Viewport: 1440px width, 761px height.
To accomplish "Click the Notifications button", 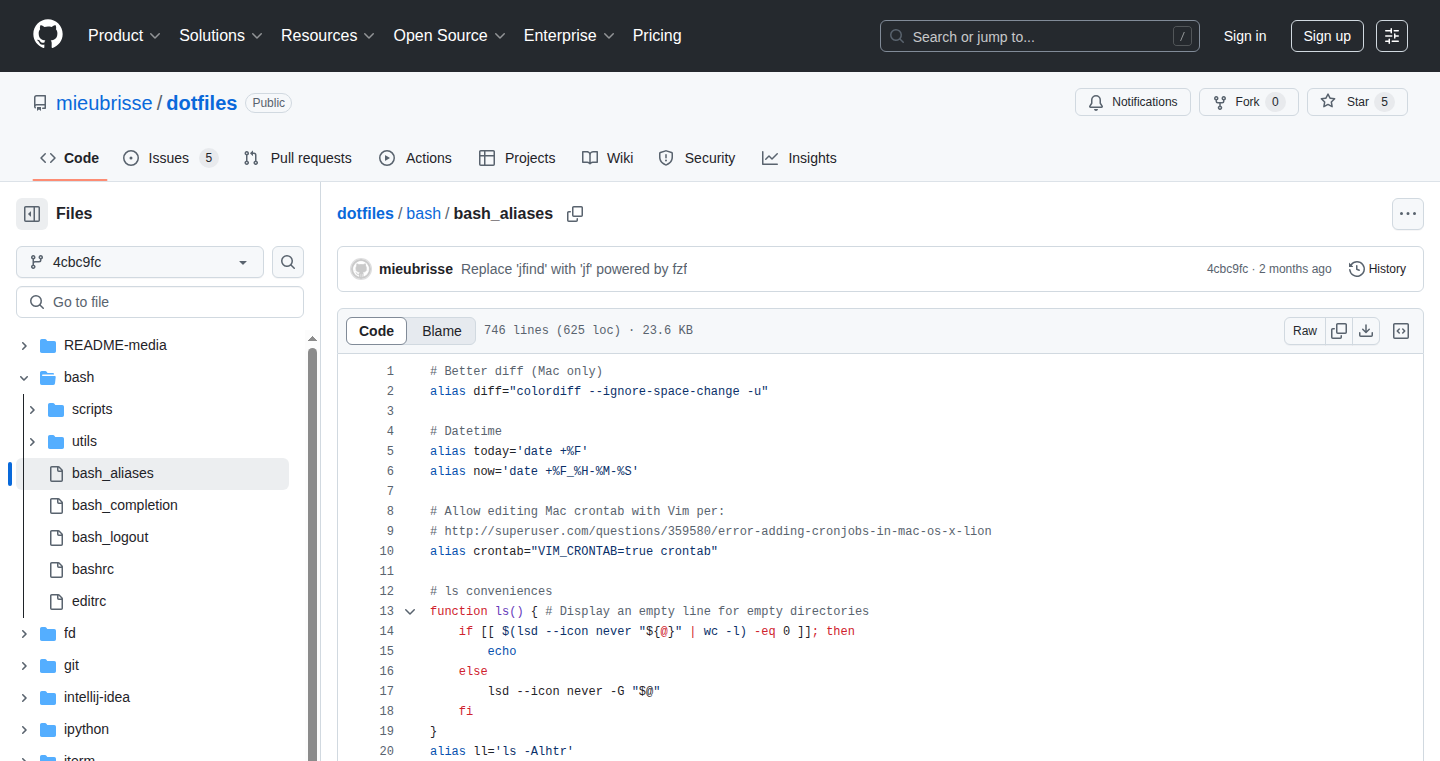I will (x=1133, y=102).
